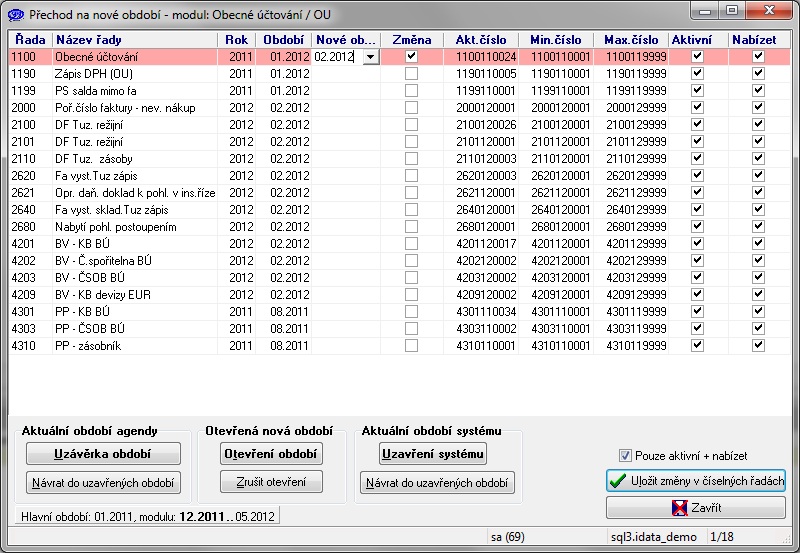This screenshot has height=553, width=800.
Task: Uncheck Pouze aktivní + nabízet option
Action: pyautogui.click(x=624, y=456)
